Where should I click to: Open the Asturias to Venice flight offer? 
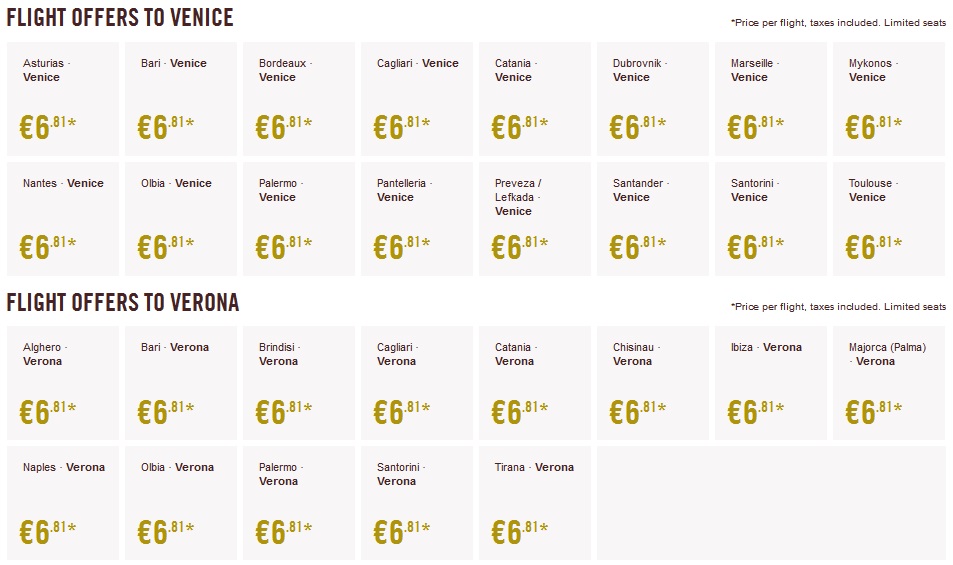(x=62, y=98)
